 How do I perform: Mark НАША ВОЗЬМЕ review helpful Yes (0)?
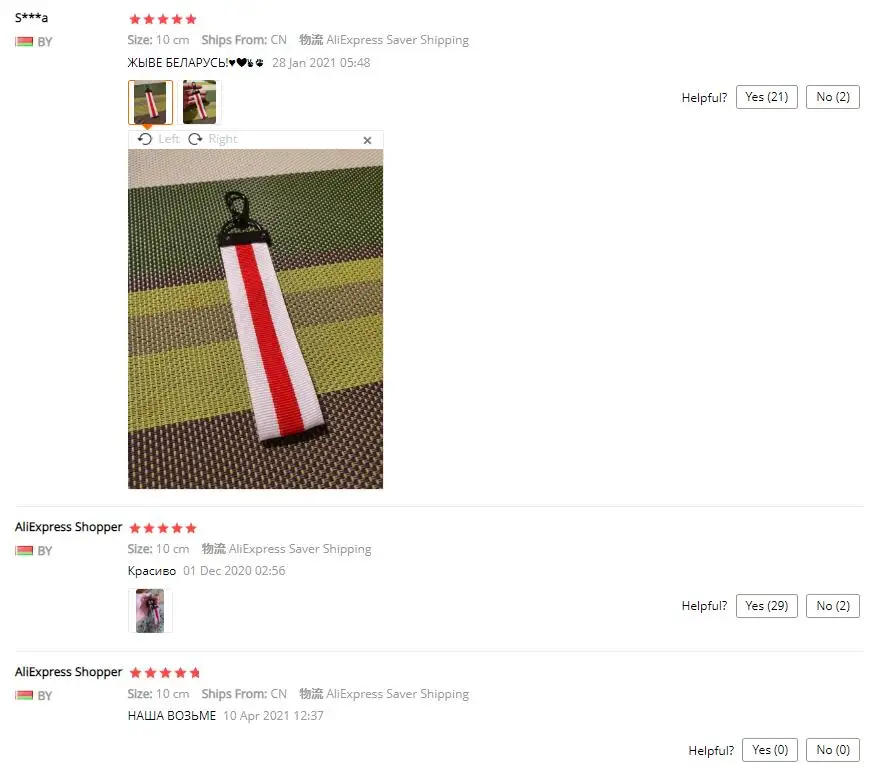tap(770, 750)
